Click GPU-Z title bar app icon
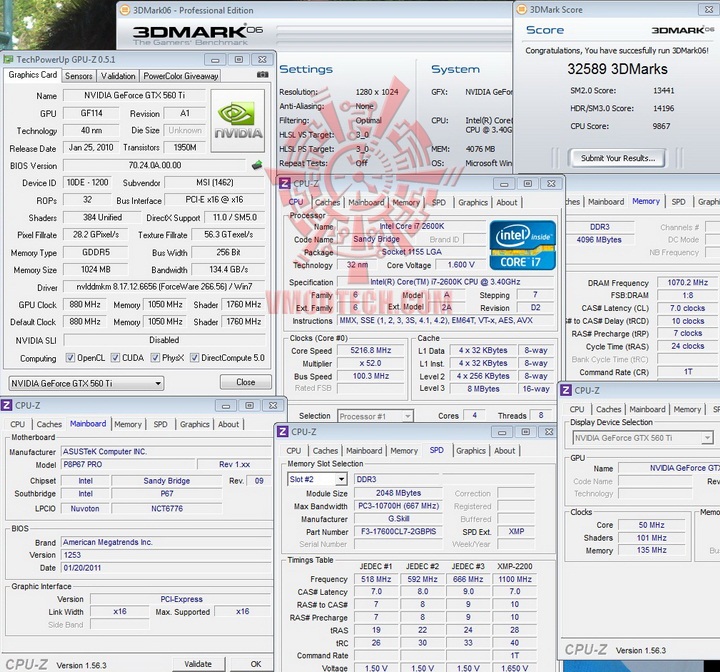 point(8,59)
